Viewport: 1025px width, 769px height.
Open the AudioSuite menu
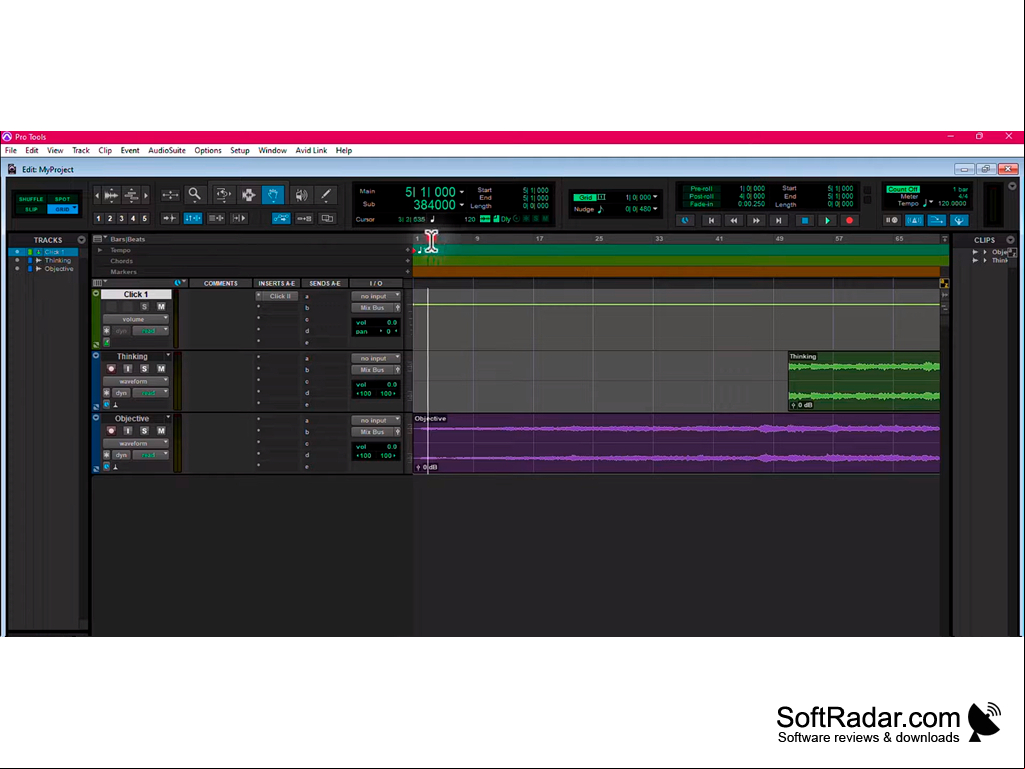(167, 150)
